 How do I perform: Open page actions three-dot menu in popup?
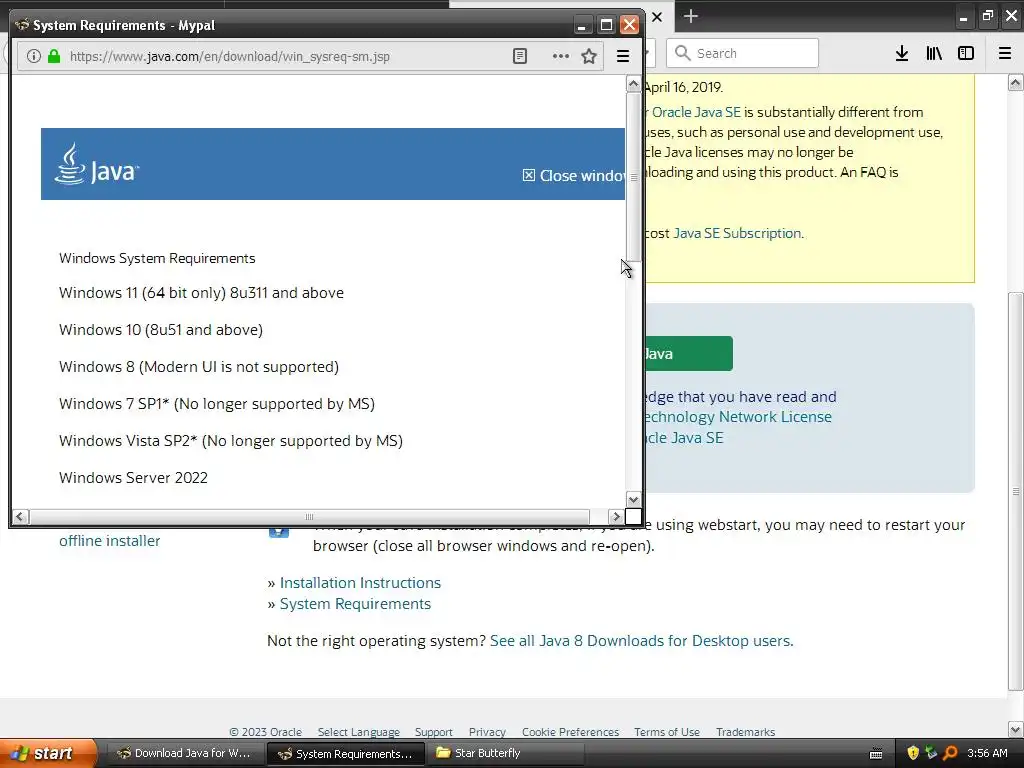point(560,56)
